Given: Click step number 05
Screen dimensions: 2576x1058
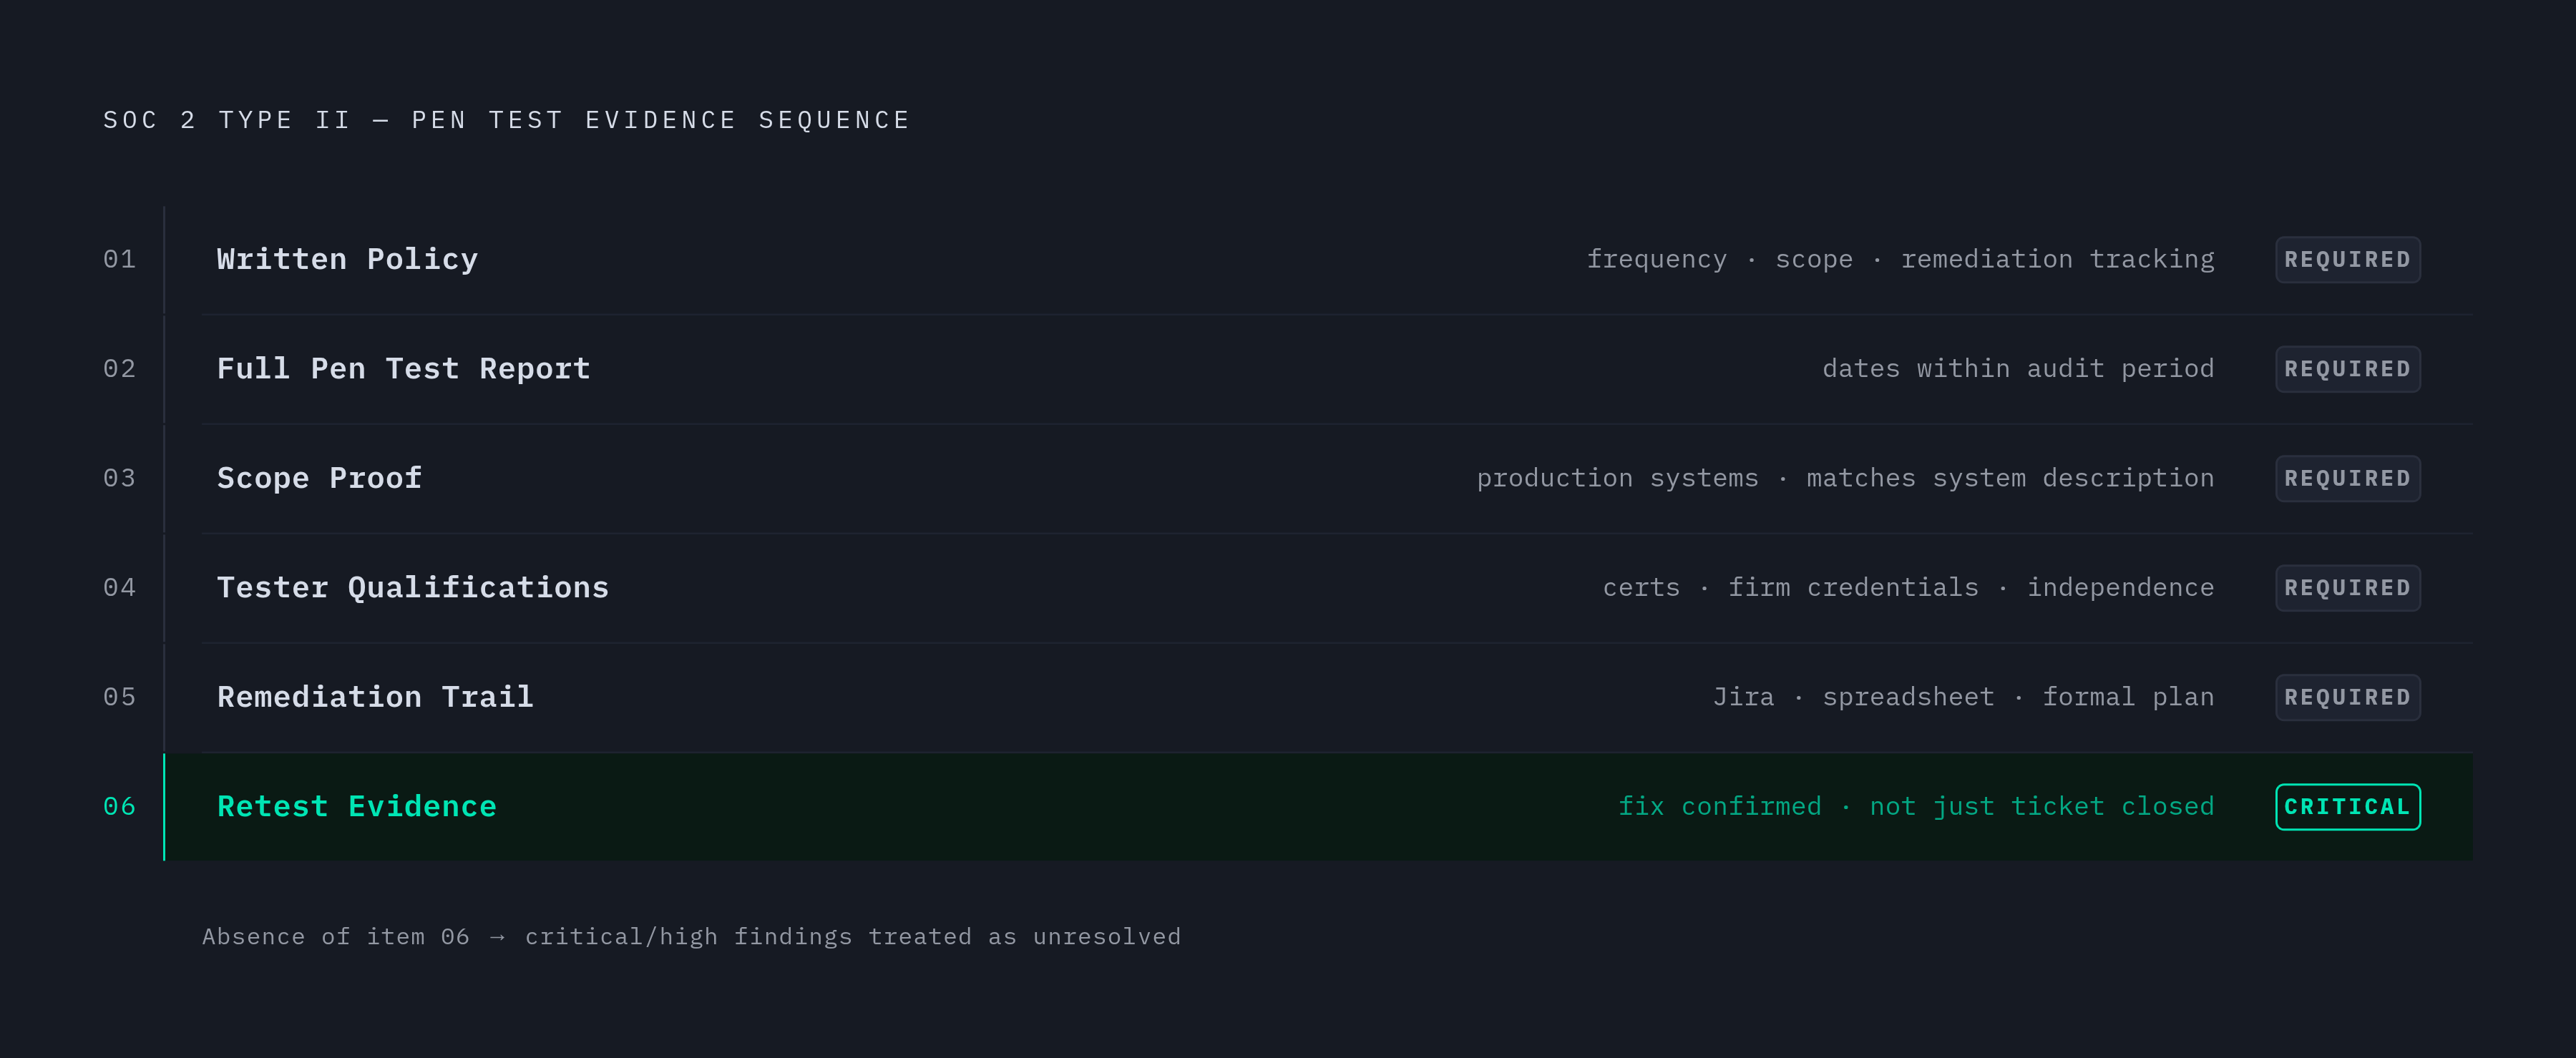Looking at the screenshot, I should (119, 697).
